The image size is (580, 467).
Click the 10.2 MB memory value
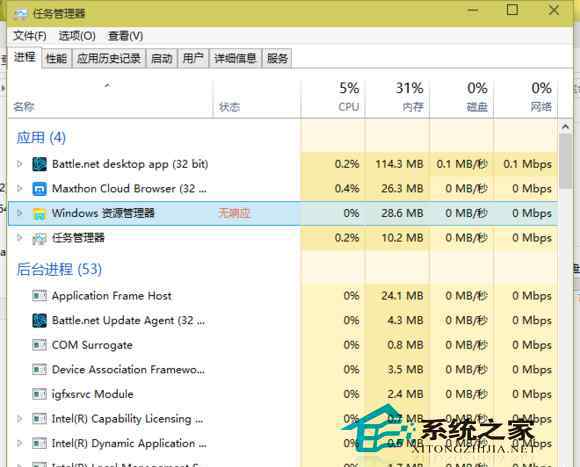click(x=402, y=238)
